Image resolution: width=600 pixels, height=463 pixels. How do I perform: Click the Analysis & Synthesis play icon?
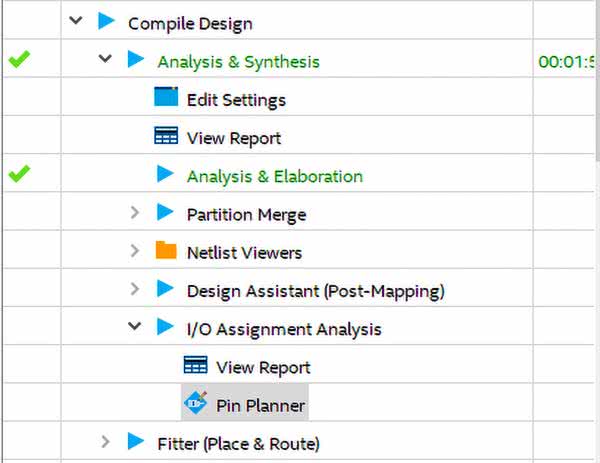pos(137,60)
